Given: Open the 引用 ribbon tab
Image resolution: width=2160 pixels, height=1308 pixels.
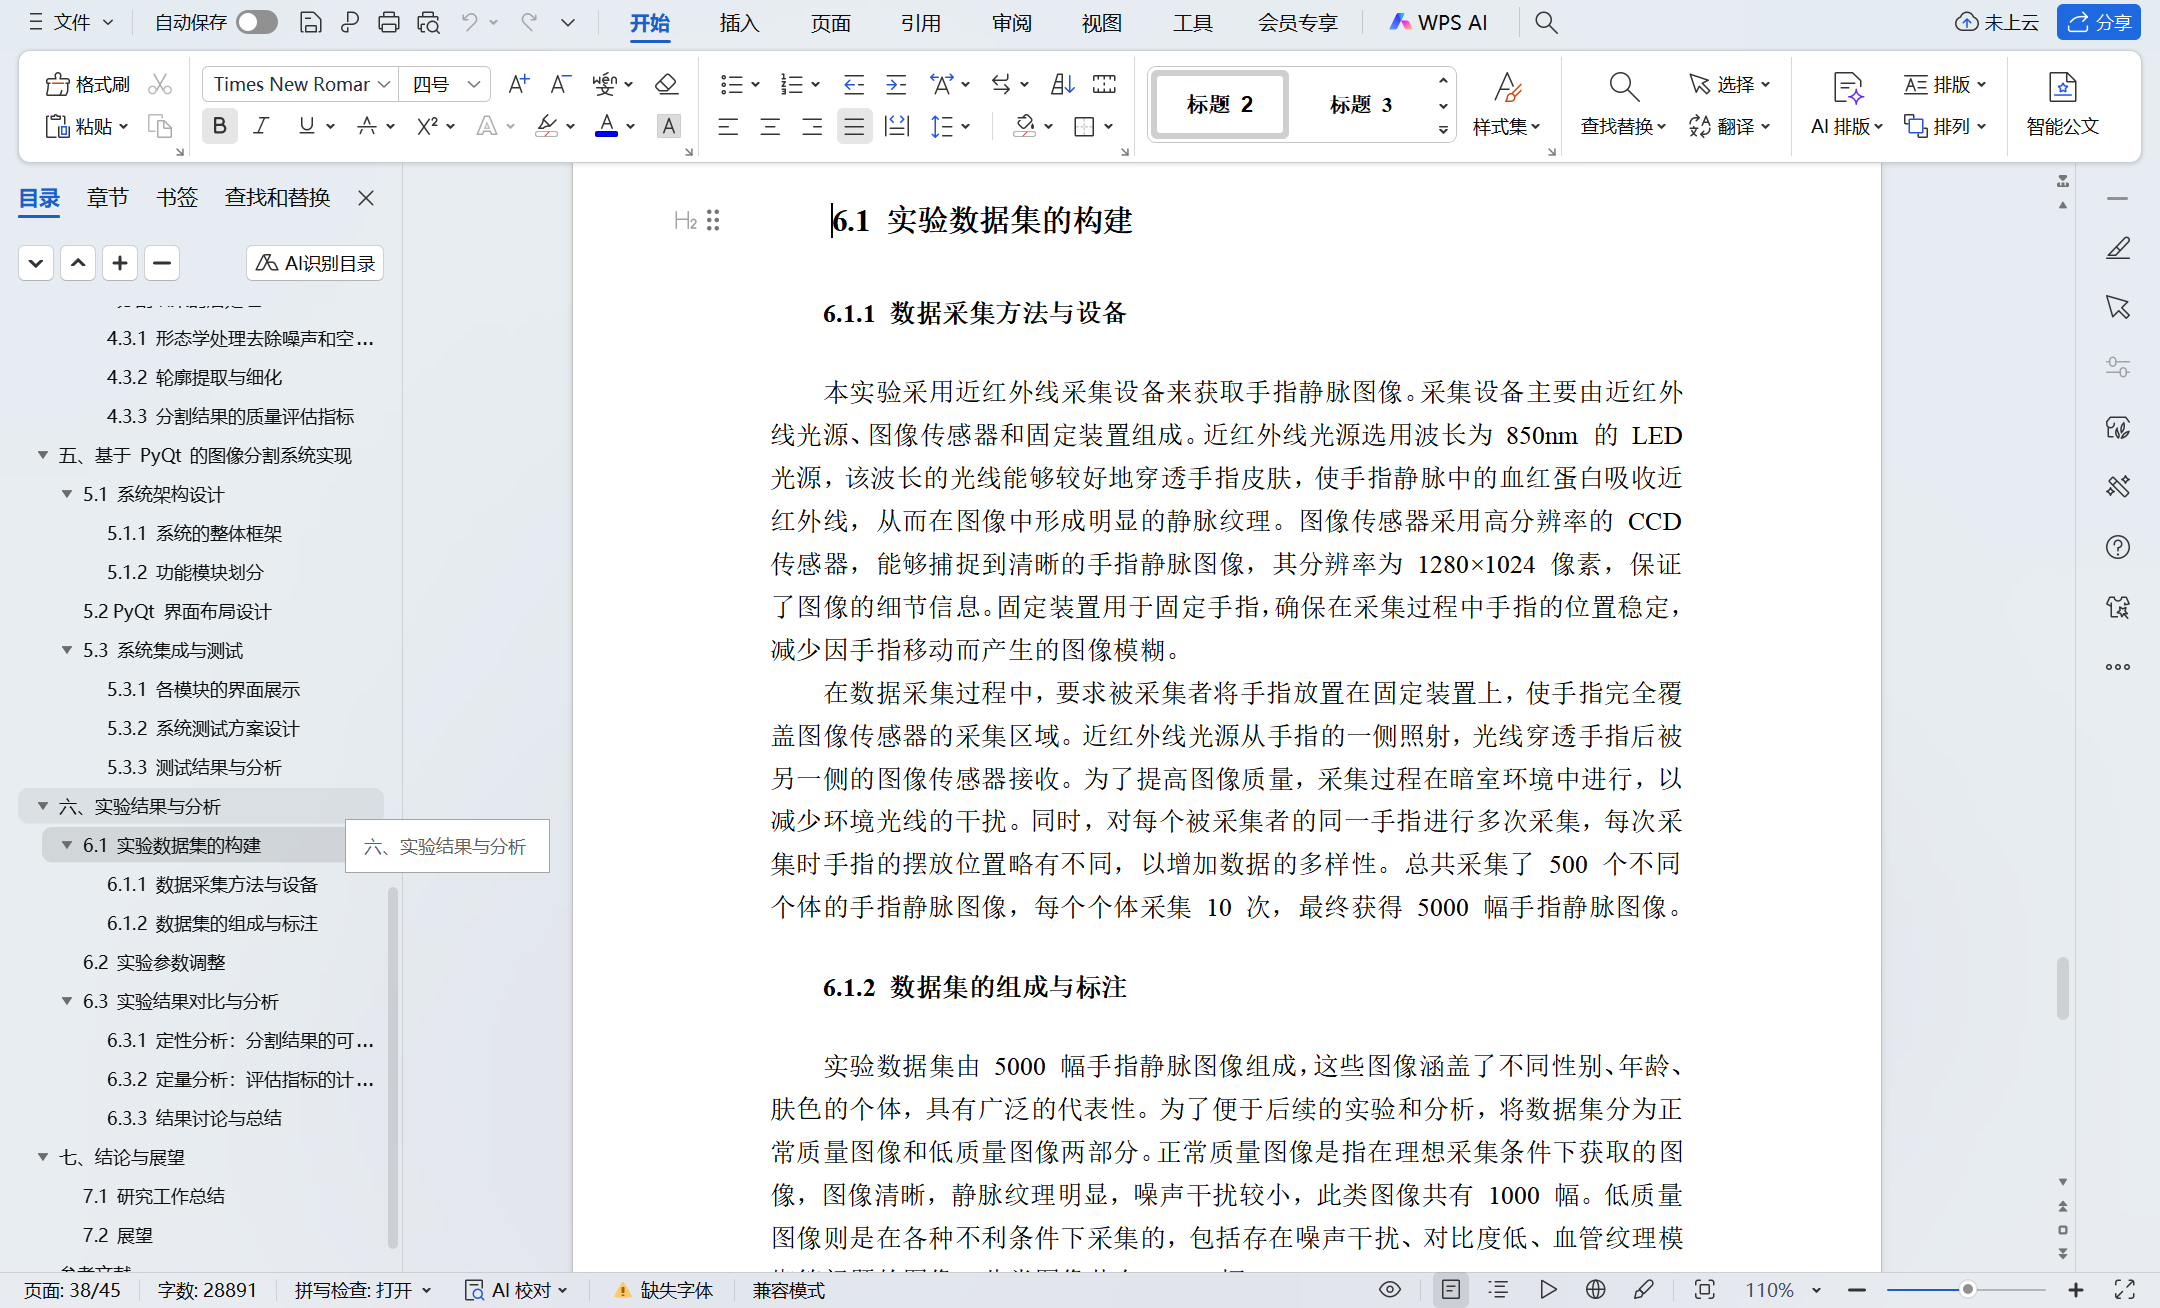Looking at the screenshot, I should (x=920, y=22).
